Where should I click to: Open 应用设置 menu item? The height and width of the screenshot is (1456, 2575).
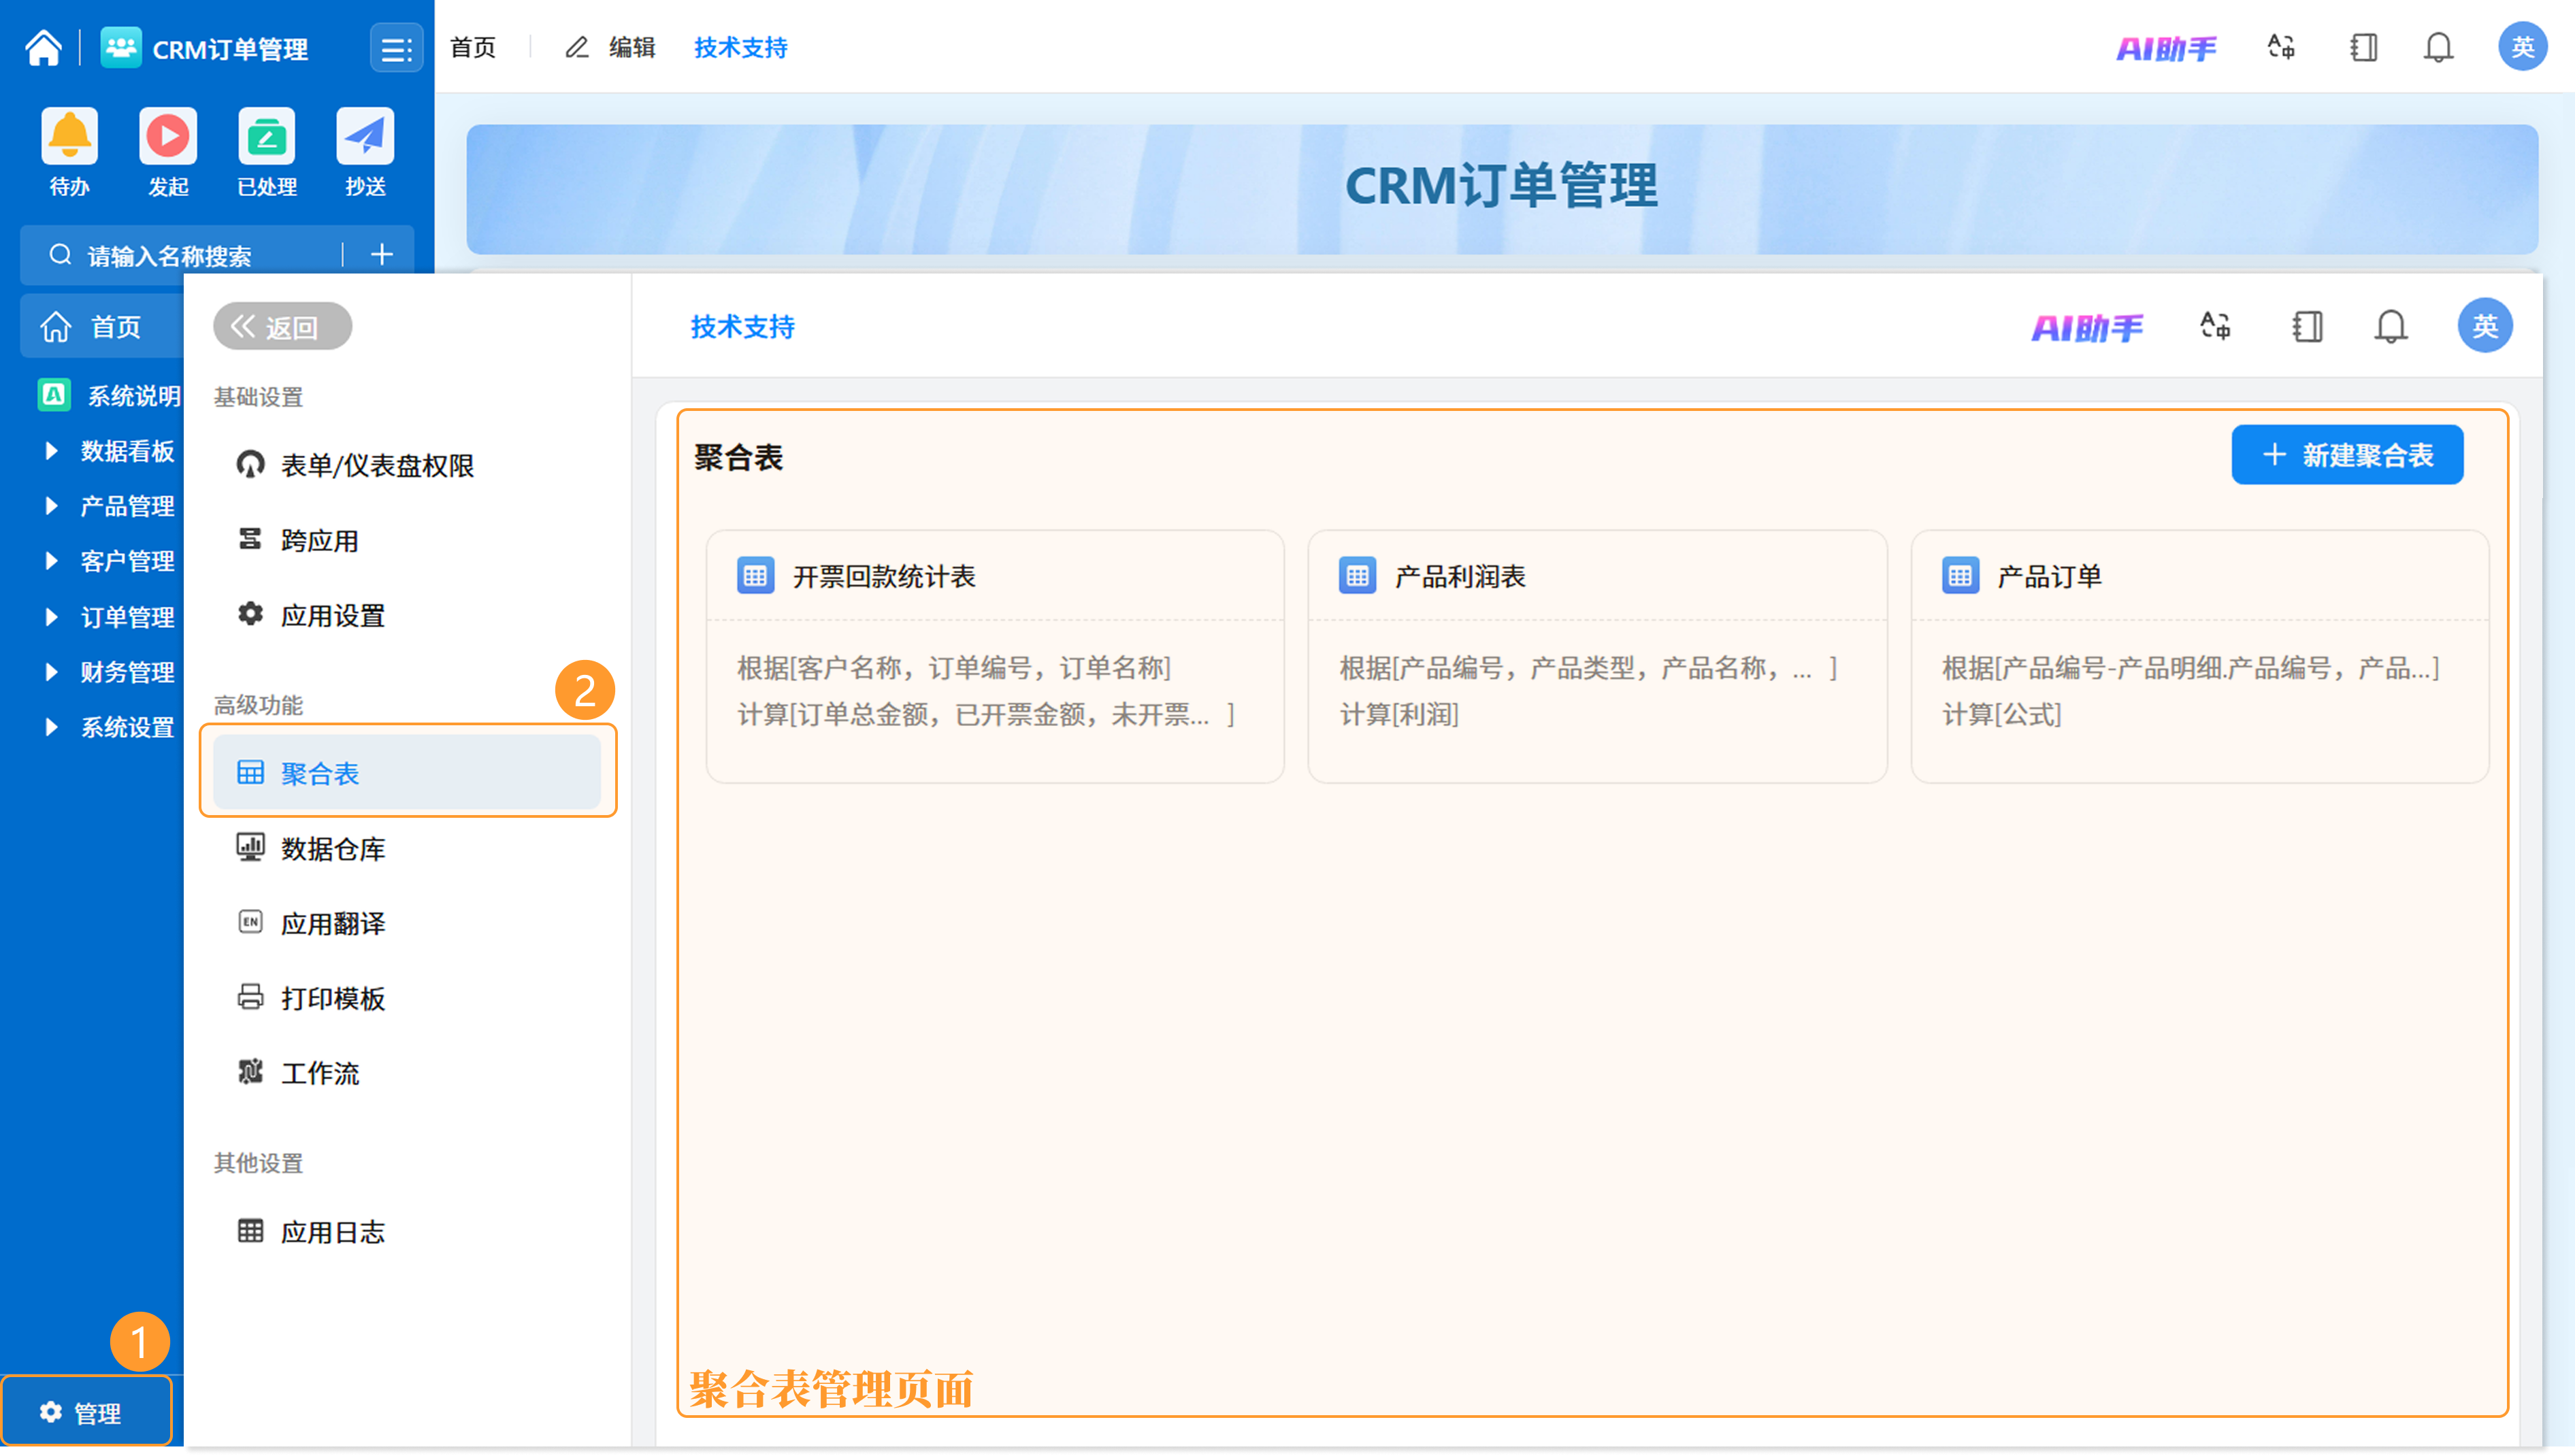(x=407, y=615)
